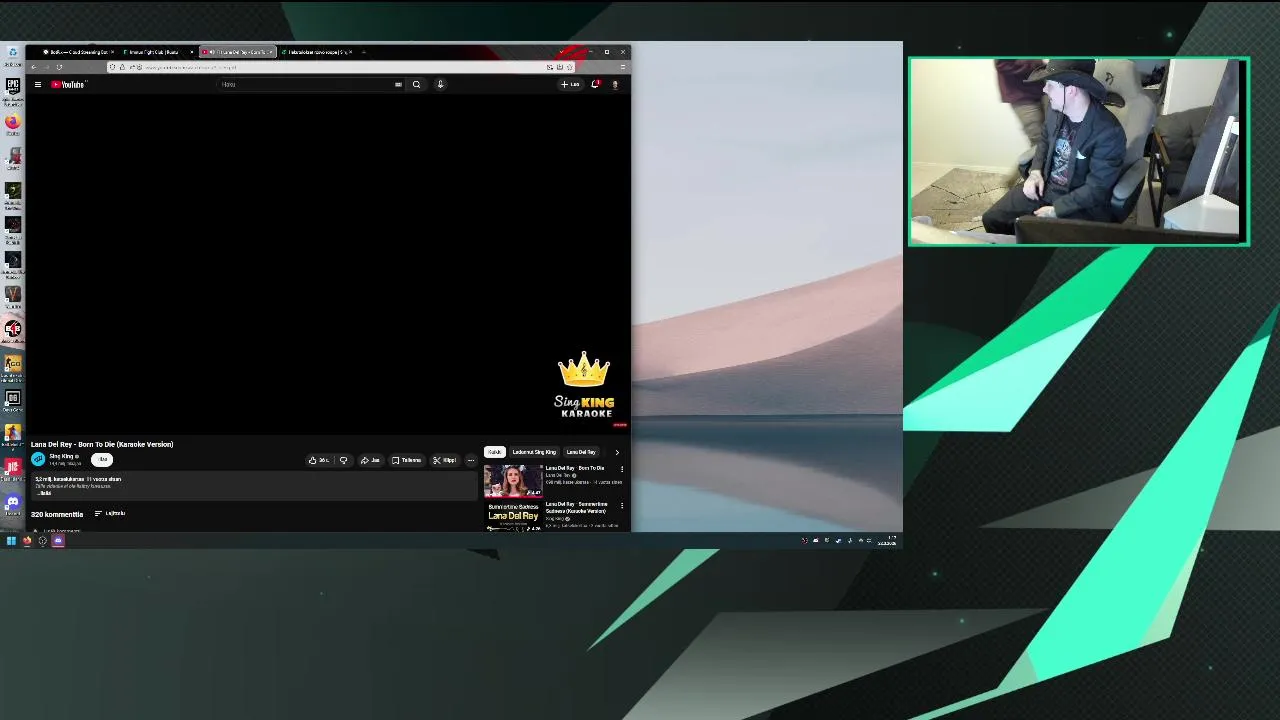Reload the page with refresh icon
This screenshot has width=1280, height=720.
[59, 67]
